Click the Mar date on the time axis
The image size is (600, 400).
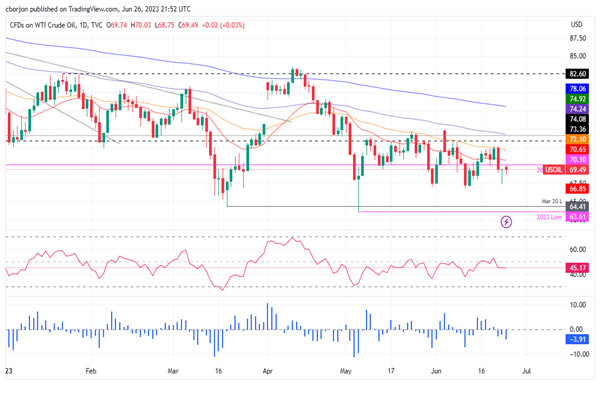tap(173, 371)
